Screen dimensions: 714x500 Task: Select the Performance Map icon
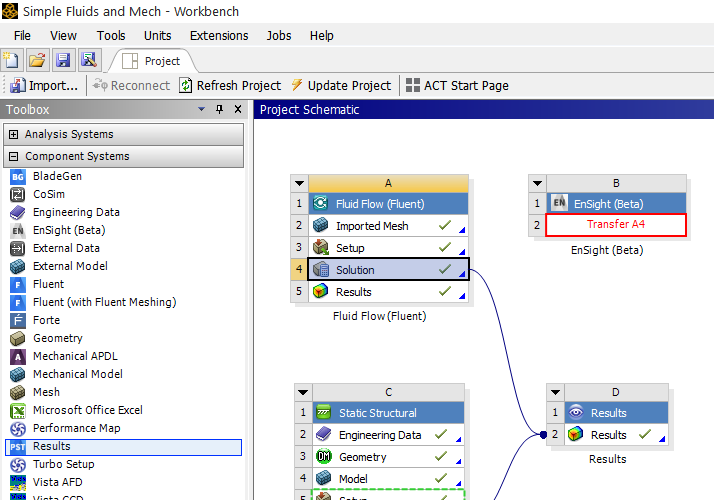(18, 428)
